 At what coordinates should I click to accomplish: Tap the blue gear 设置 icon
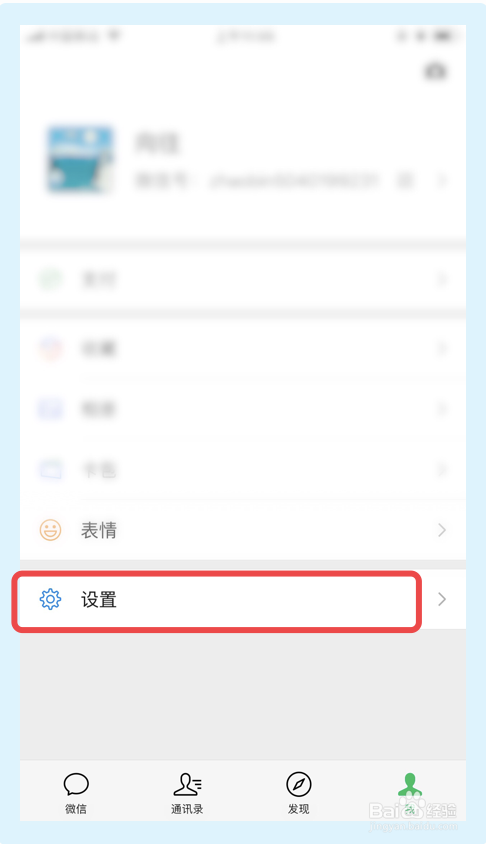pos(51,599)
